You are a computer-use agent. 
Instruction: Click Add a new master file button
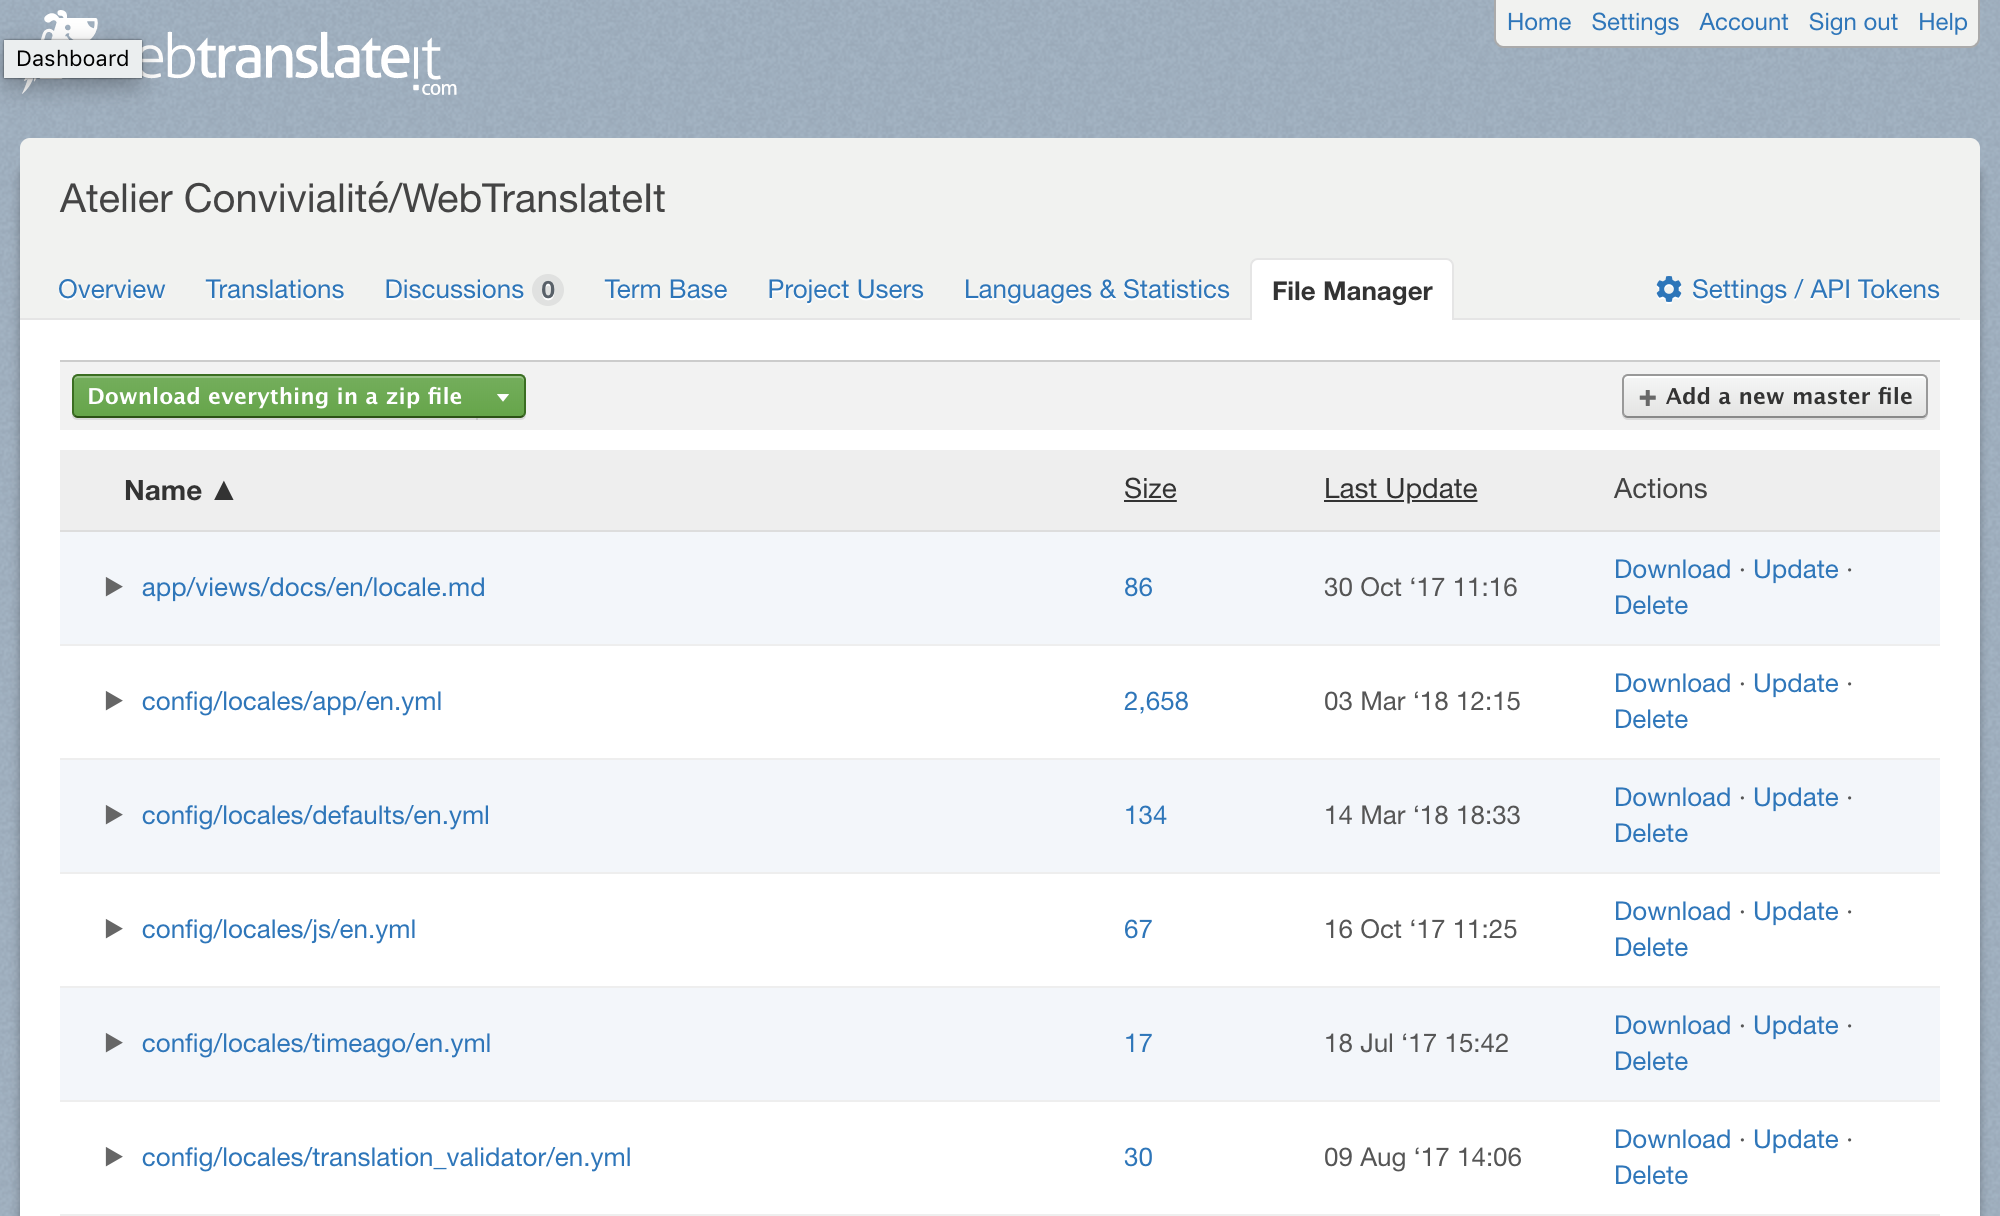coord(1774,397)
